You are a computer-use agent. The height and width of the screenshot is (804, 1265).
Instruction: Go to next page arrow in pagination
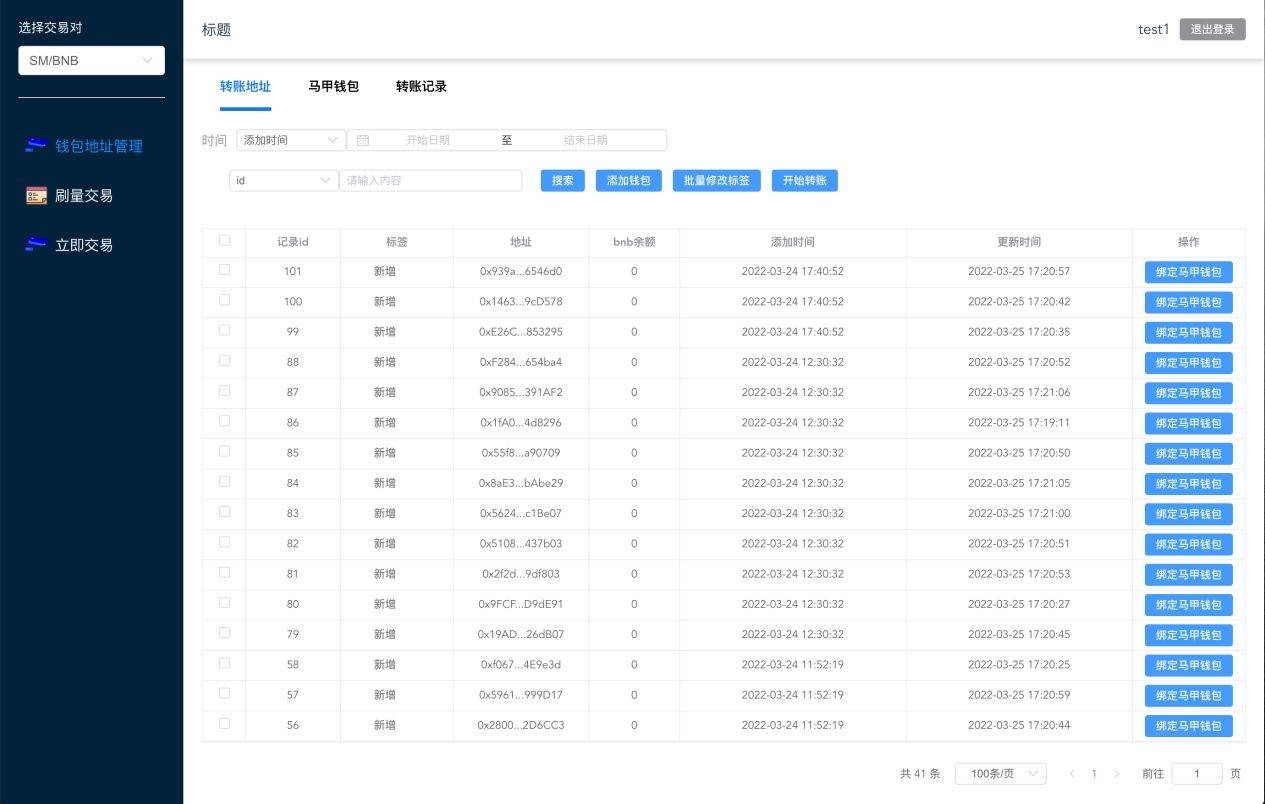[1117, 774]
